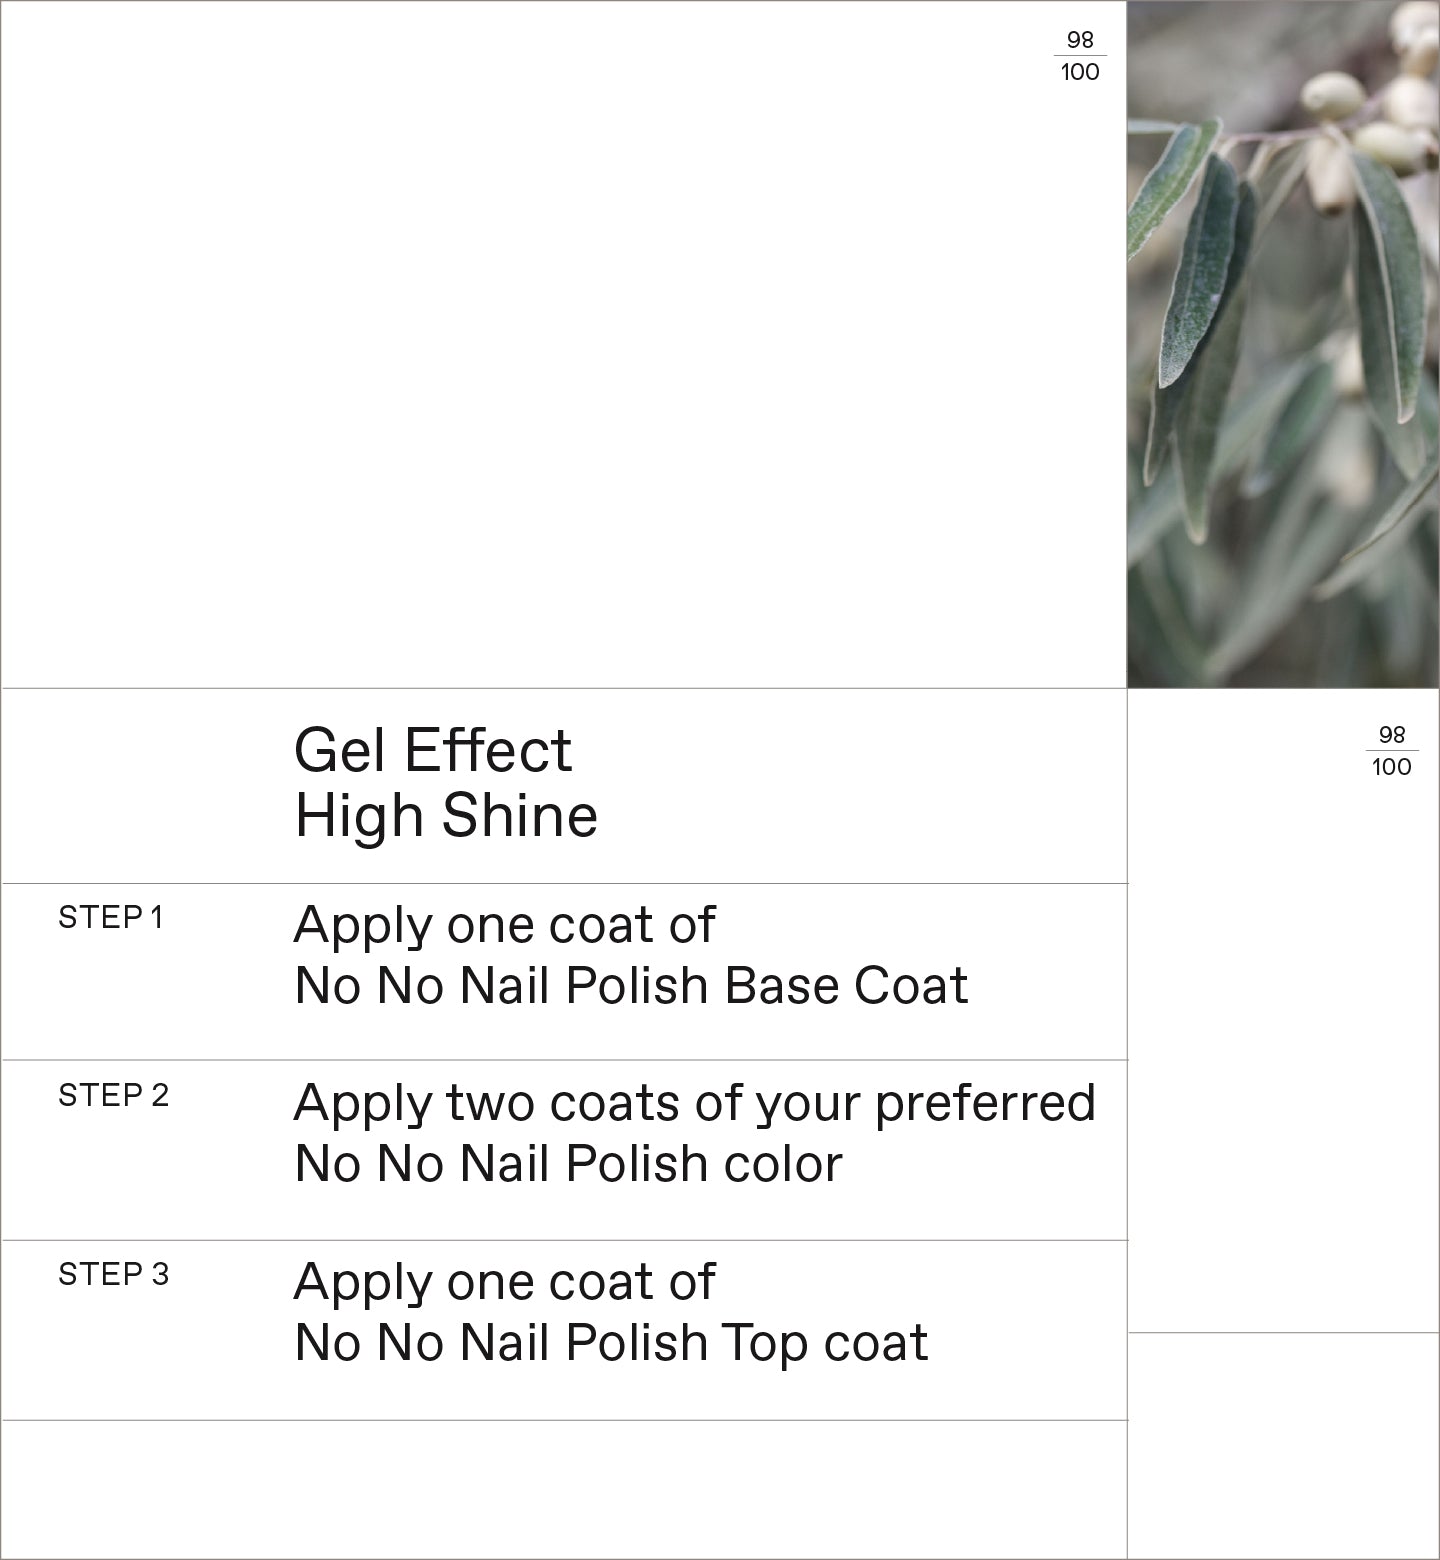The height and width of the screenshot is (1560, 1440).
Task: Click the empty row beneath STEP 3
Action: coord(564,1488)
